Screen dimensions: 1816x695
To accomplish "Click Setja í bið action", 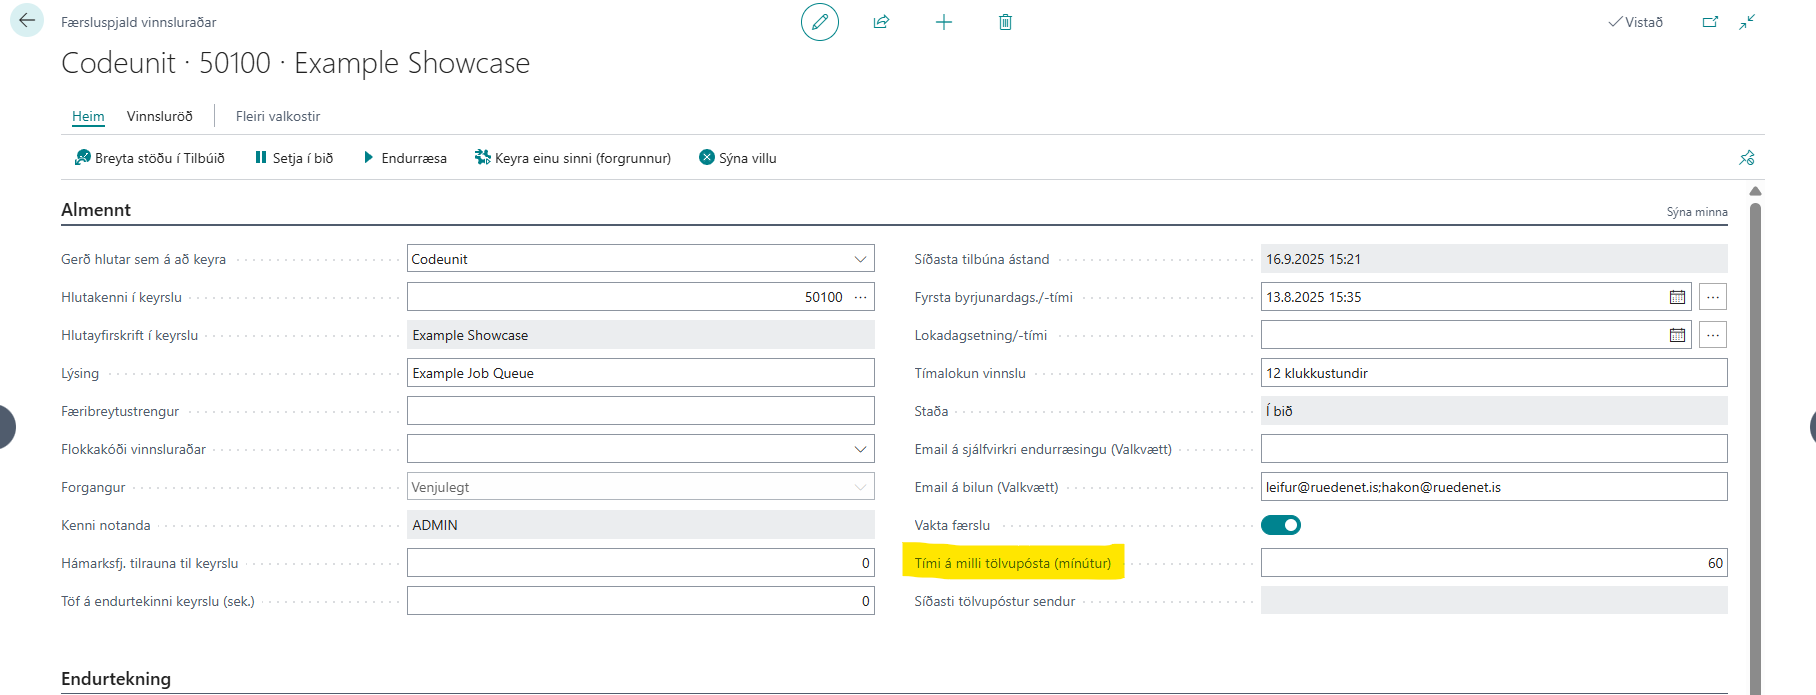I will click(293, 158).
